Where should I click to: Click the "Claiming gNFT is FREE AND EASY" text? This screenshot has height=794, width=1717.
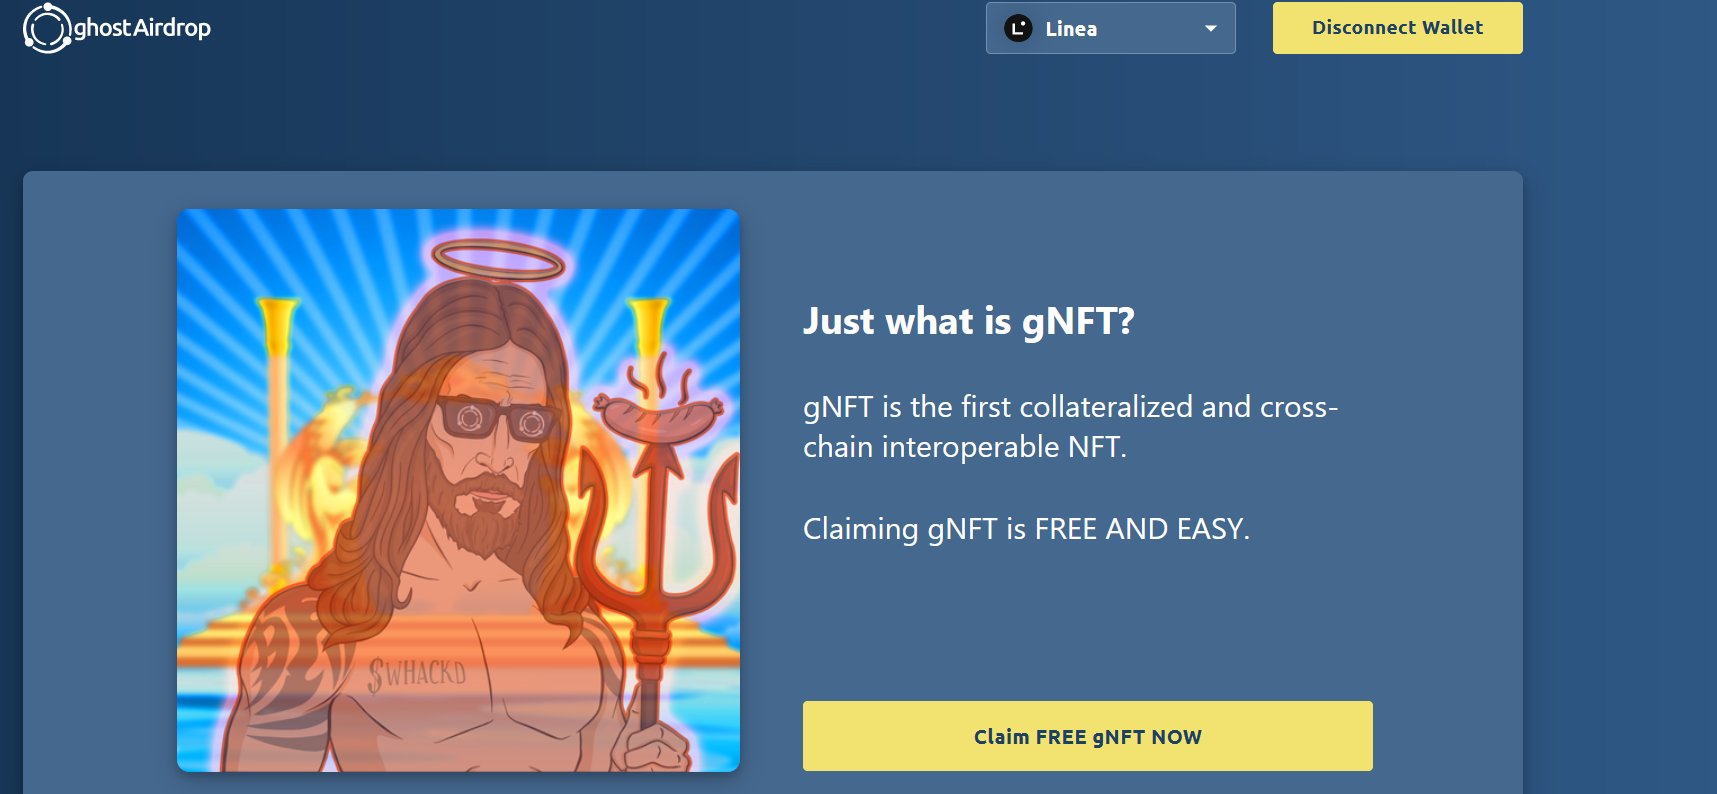pyautogui.click(x=1027, y=529)
